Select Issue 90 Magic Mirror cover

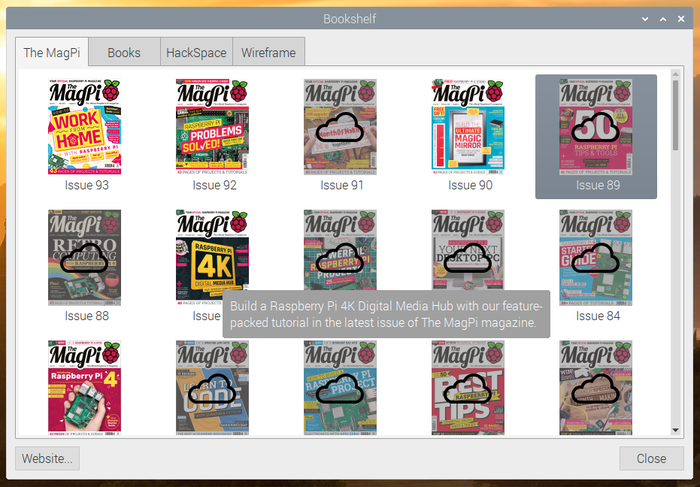468,127
